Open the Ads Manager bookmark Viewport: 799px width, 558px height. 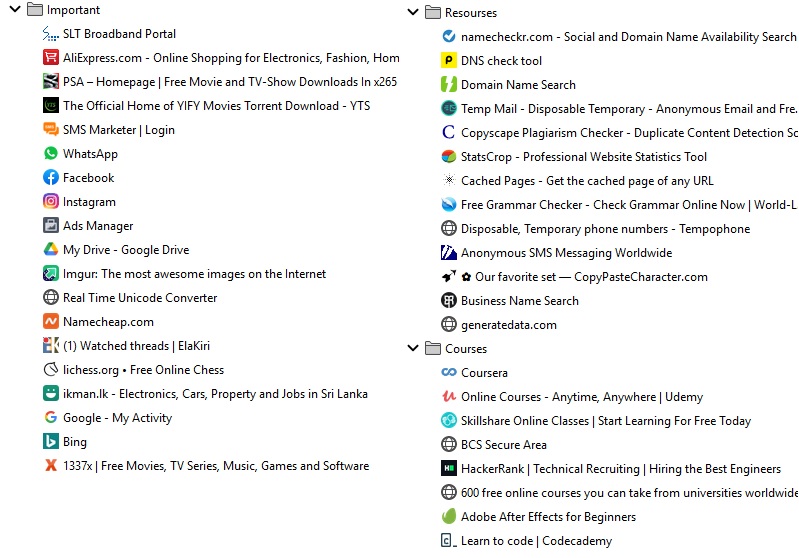coord(98,226)
